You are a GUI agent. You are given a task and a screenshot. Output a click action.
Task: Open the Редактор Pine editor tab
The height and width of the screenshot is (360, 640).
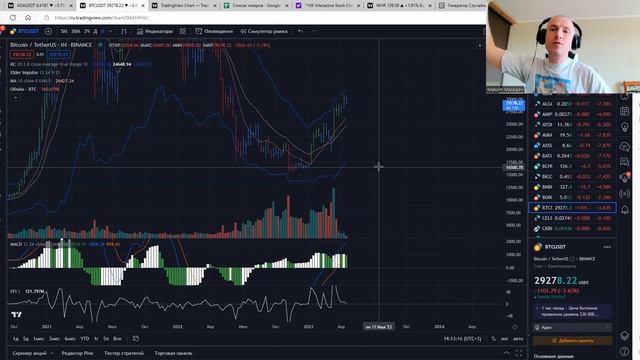(x=77, y=353)
